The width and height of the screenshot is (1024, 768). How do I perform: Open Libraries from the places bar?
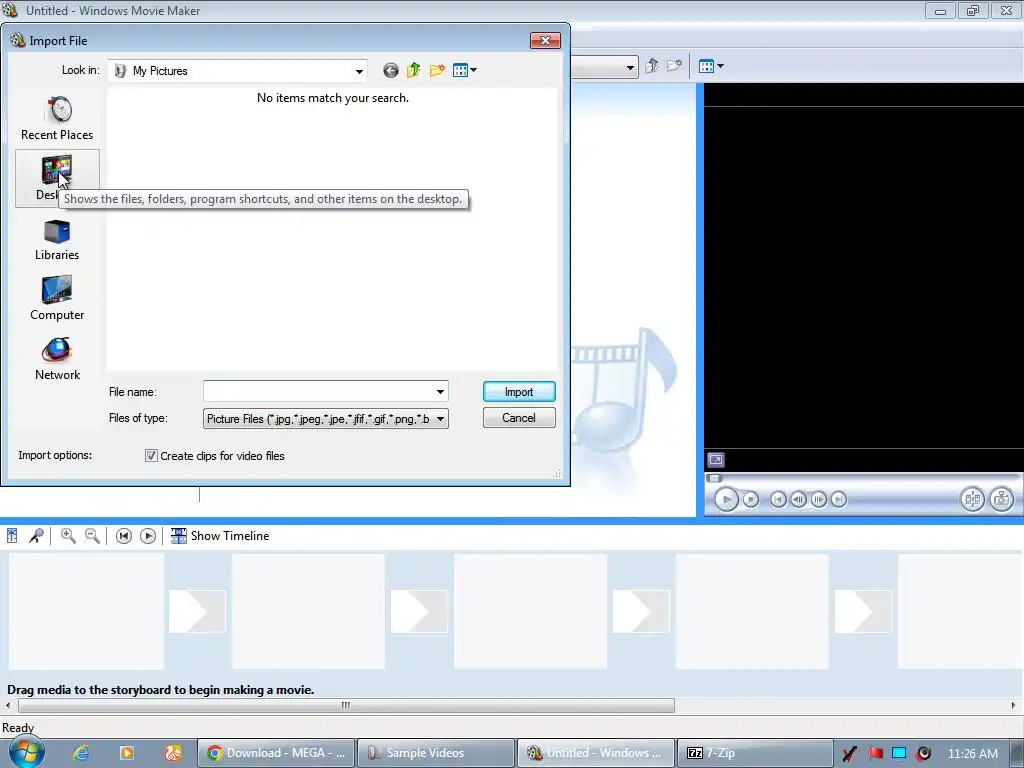(57, 240)
